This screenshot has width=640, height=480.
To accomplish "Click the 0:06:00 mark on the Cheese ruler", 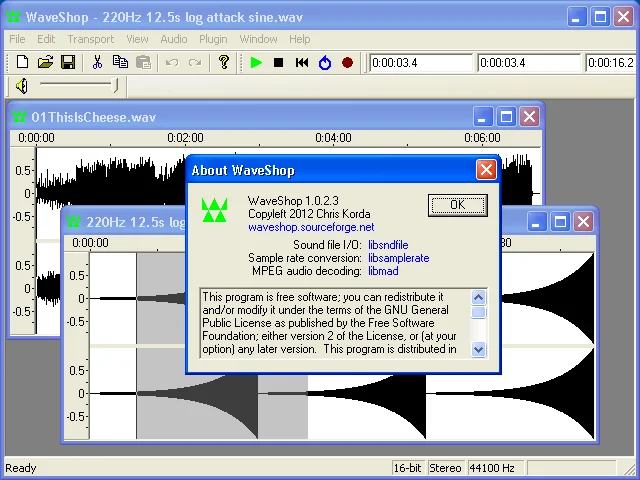I will coord(482,138).
